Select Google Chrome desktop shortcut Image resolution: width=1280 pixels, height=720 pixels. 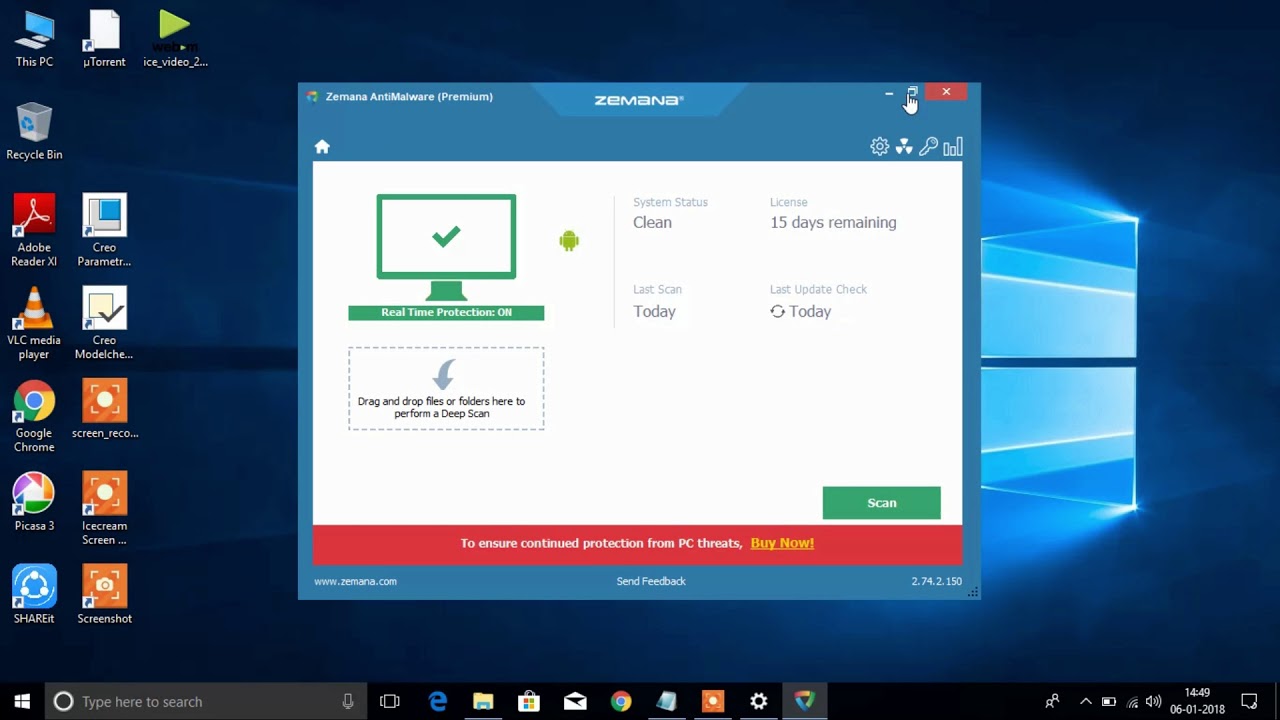tap(34, 417)
